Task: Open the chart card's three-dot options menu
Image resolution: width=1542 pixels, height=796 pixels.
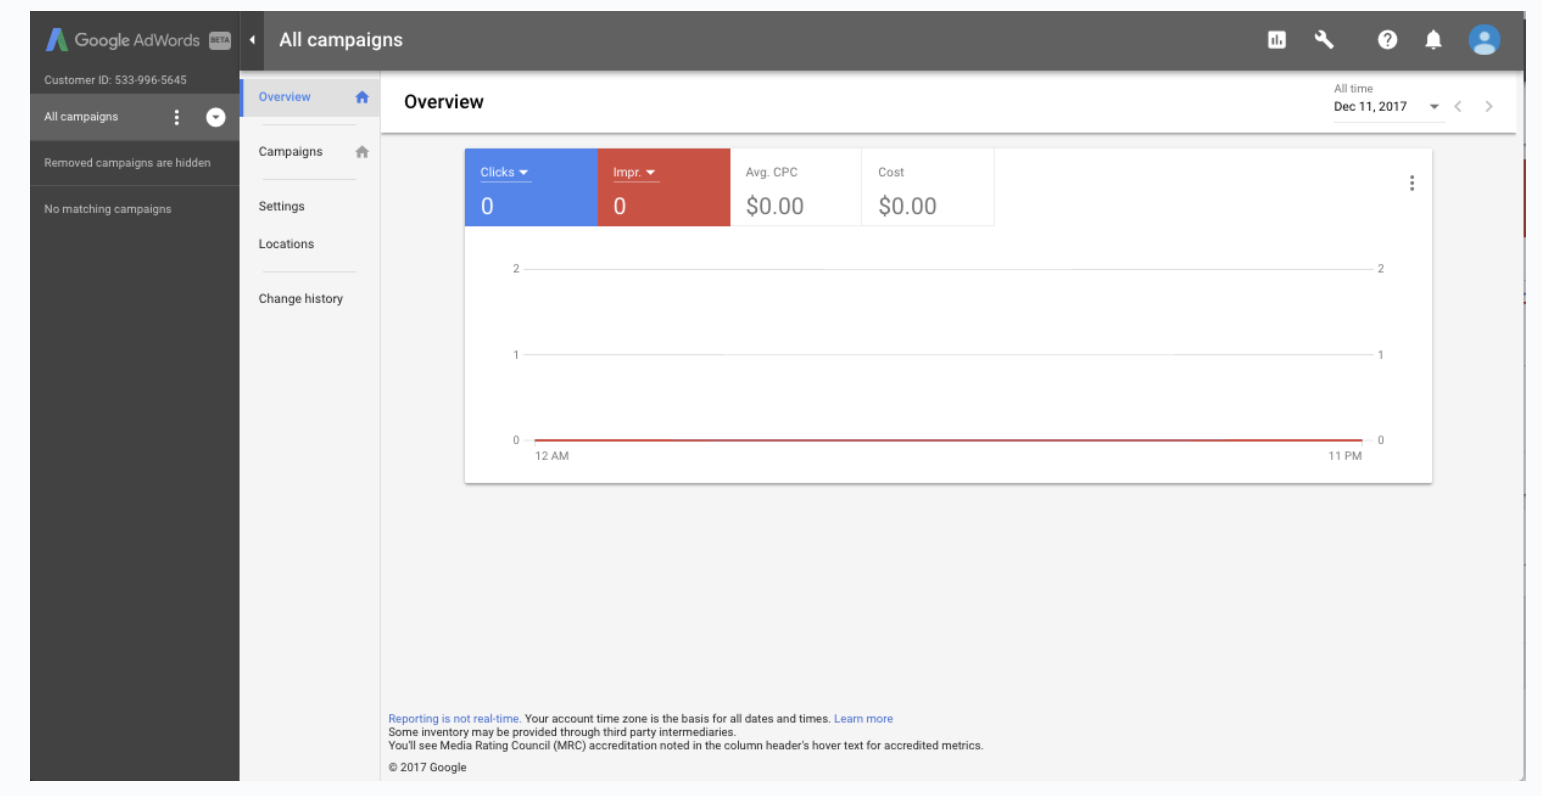Action: pyautogui.click(x=1411, y=183)
